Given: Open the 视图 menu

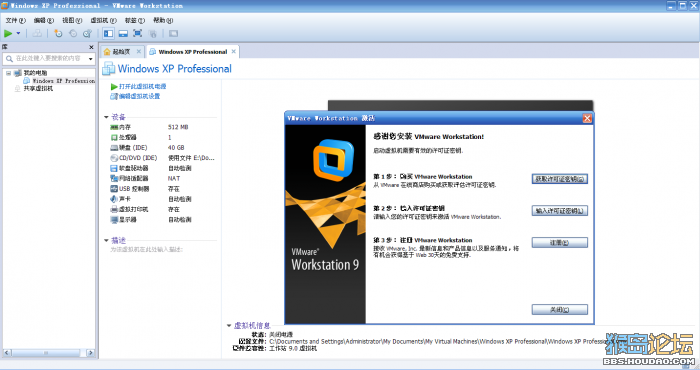Looking at the screenshot, I should [x=72, y=21].
